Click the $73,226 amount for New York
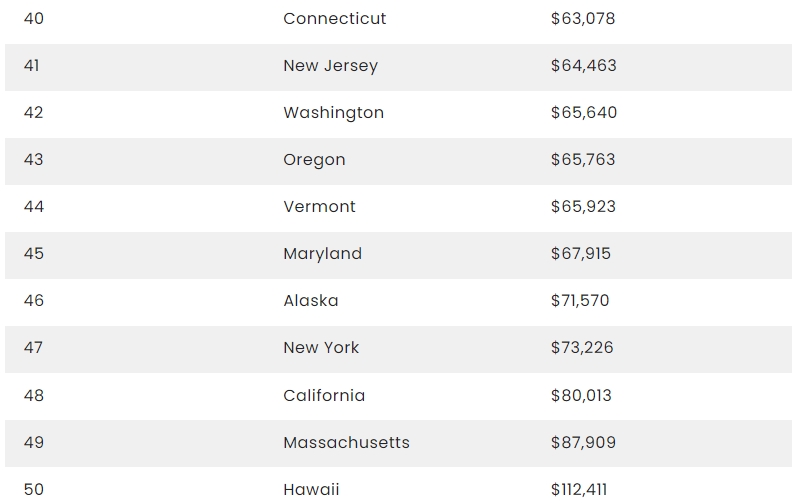This screenshot has height=503, width=796. coord(582,348)
